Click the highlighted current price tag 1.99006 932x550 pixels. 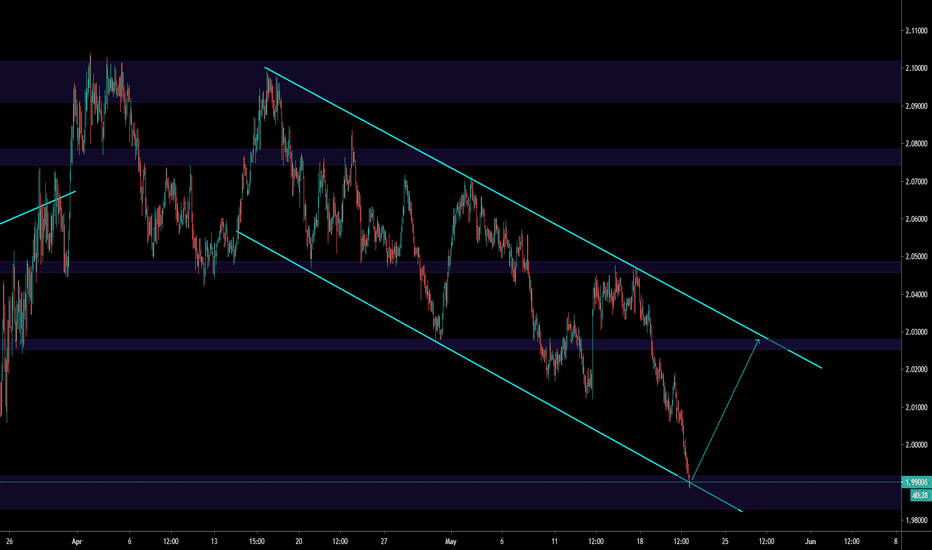916,482
